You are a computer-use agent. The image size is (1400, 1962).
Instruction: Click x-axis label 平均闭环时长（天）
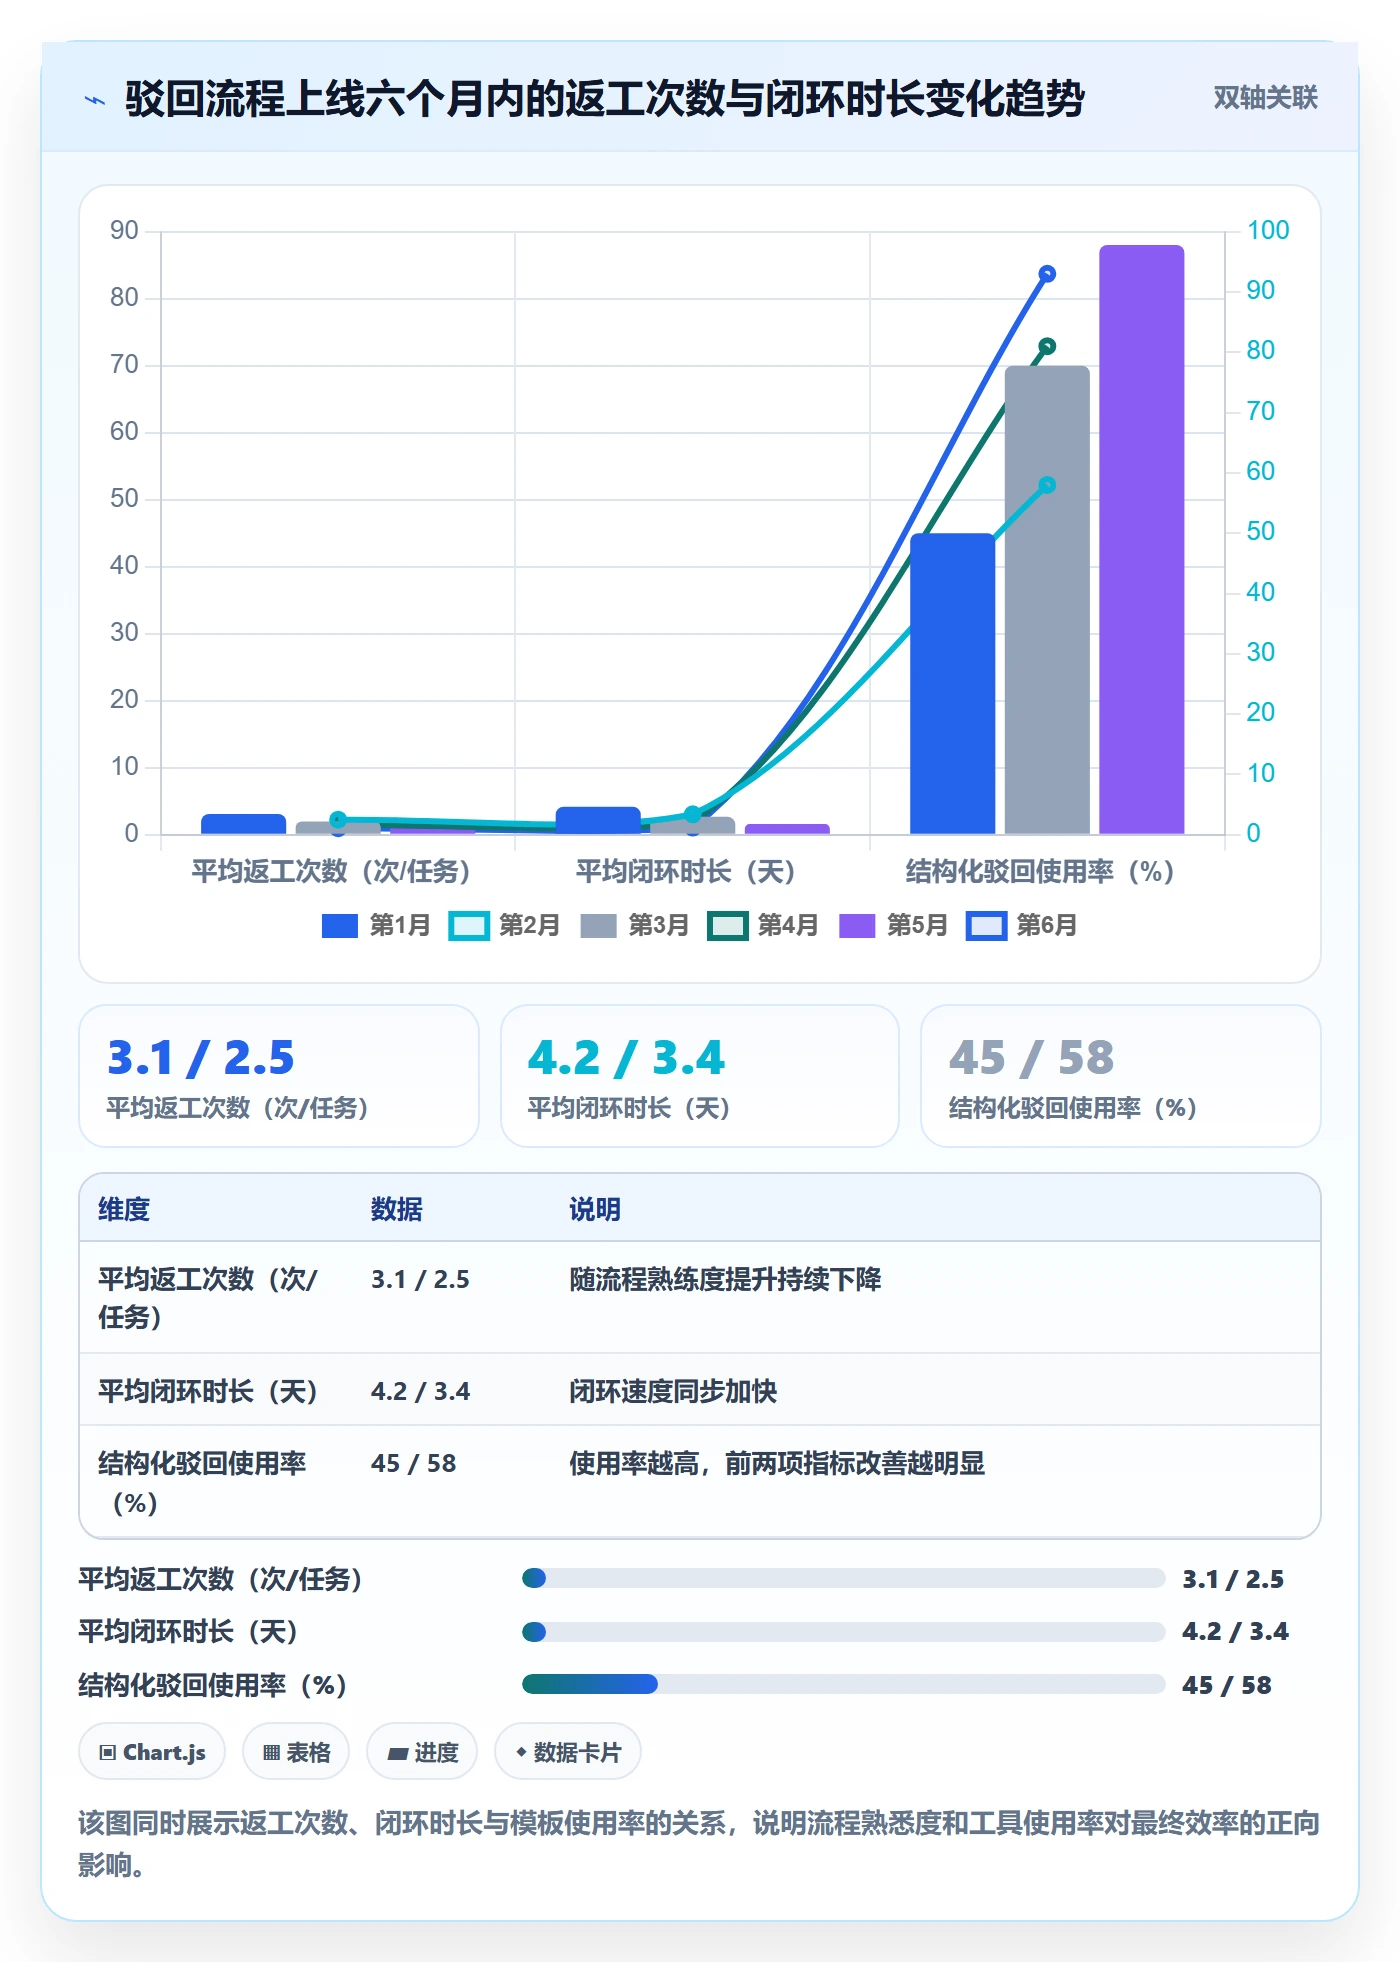[x=686, y=872]
